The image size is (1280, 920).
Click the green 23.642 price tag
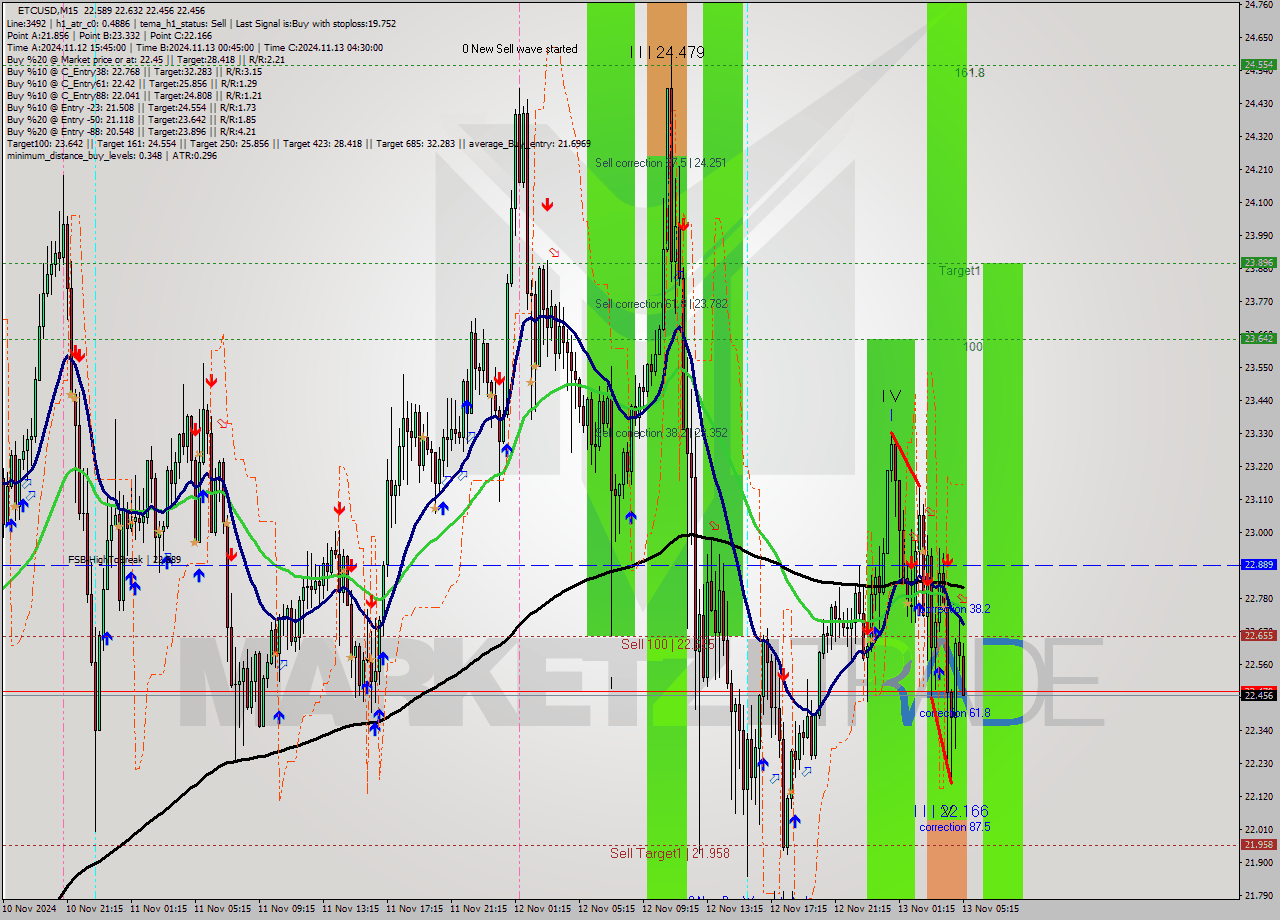point(1258,339)
